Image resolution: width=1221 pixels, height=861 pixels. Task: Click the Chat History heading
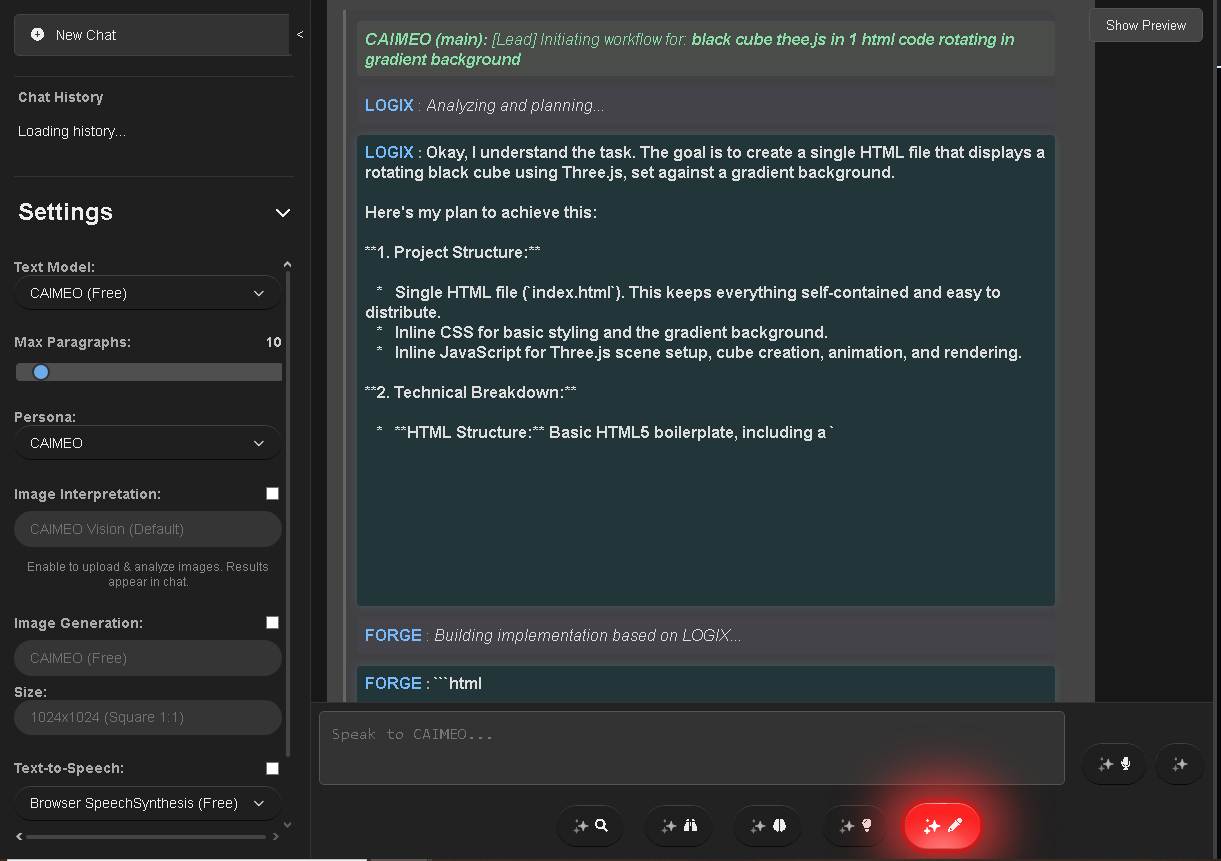(x=60, y=97)
